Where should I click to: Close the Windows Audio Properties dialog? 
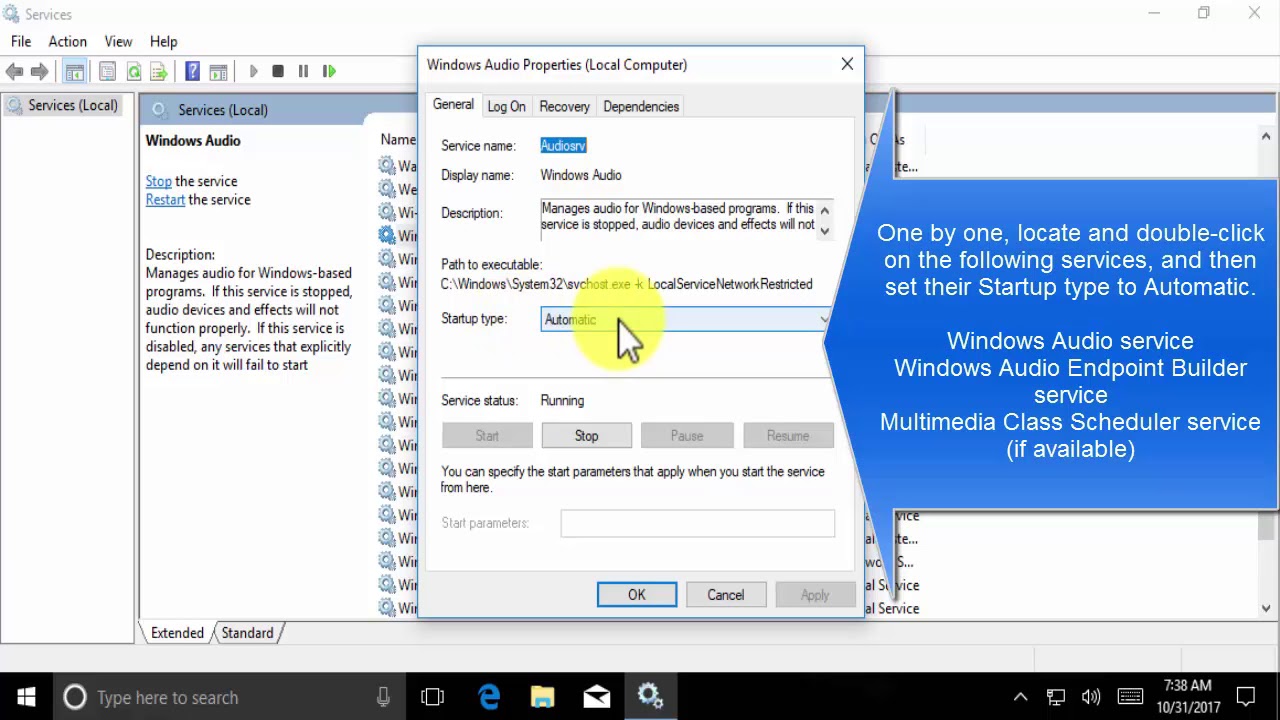click(847, 64)
